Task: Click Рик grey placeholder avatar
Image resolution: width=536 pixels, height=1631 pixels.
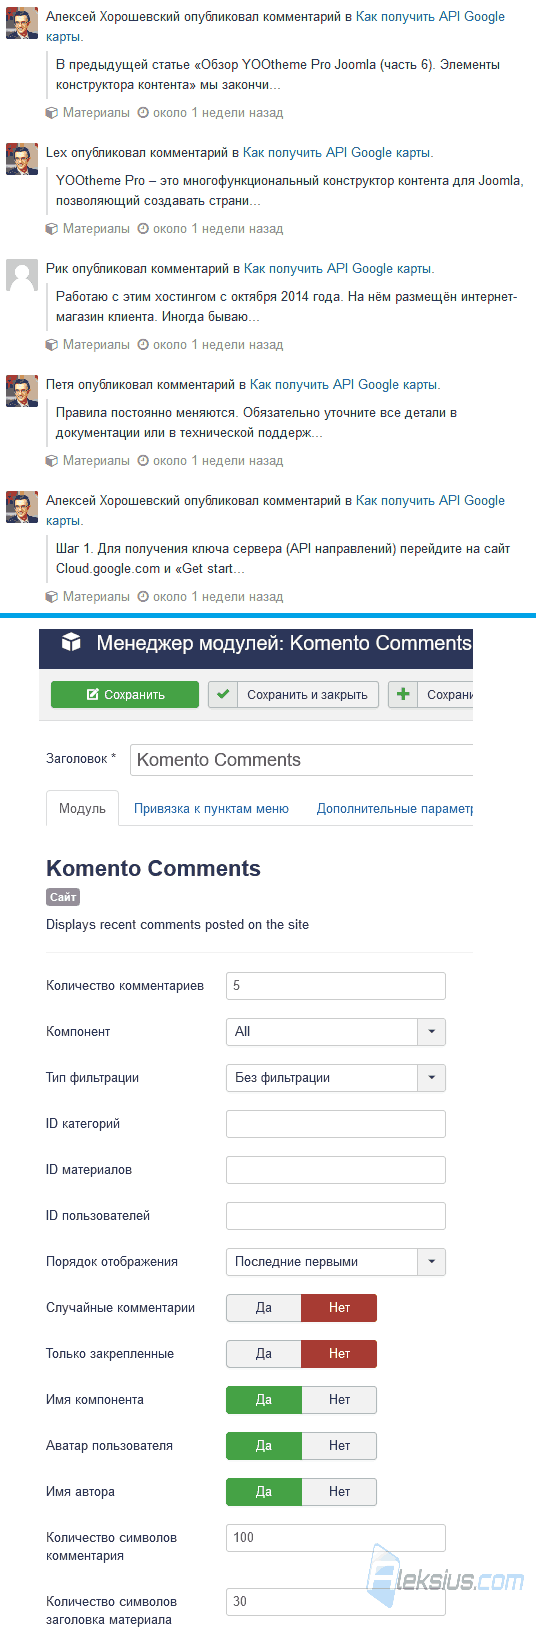Action: pyautogui.click(x=22, y=275)
